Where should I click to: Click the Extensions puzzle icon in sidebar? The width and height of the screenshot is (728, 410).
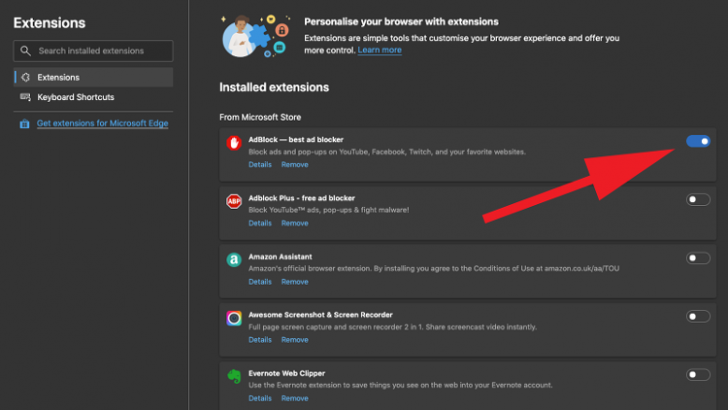coord(26,78)
